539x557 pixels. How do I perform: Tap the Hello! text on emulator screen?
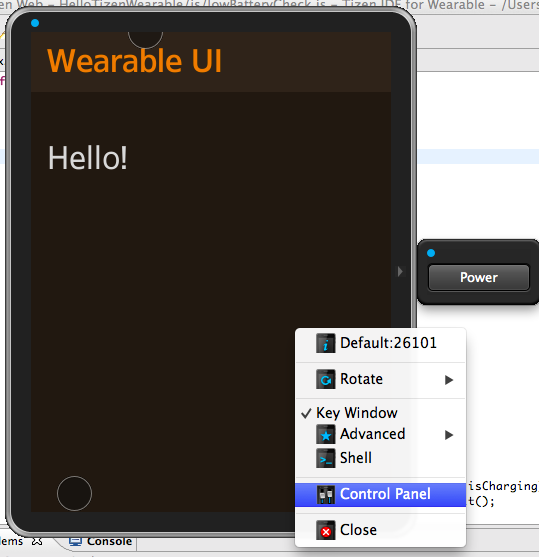tap(87, 158)
